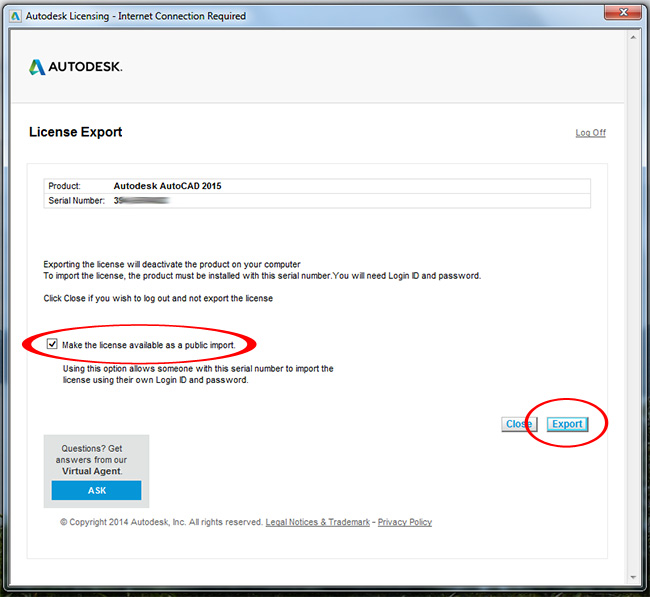This screenshot has height=597, width=650.
Task: Click the Close button beside Export
Action: coord(519,424)
